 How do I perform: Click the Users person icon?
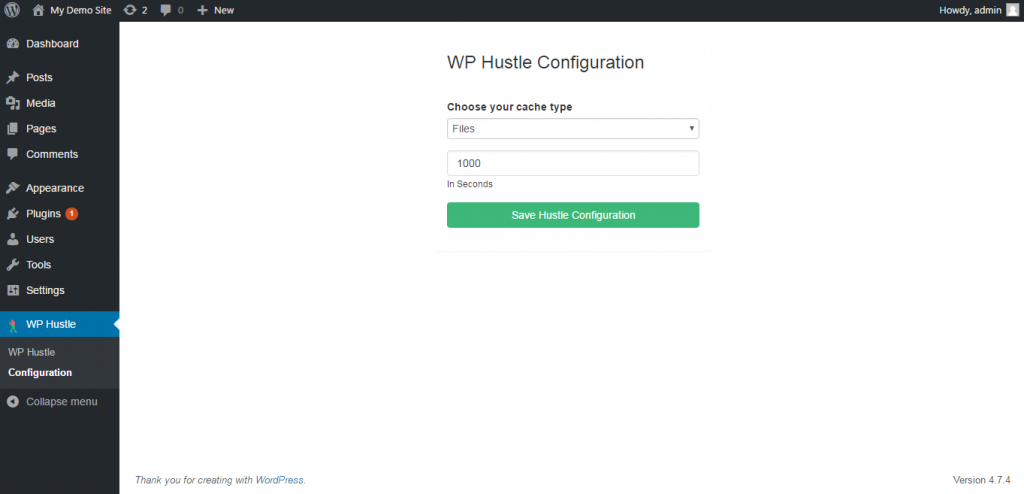[x=12, y=239]
